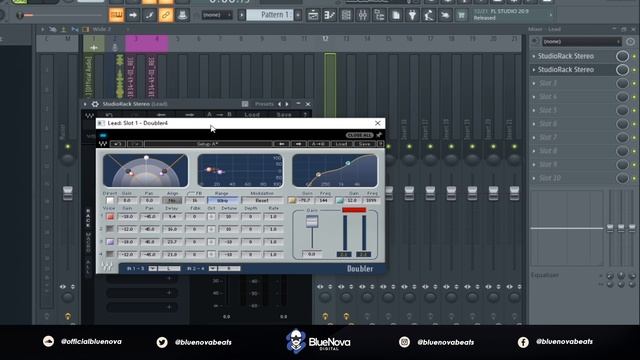
Task: Click StudioRack window settings gear icon
Action: coord(95,104)
